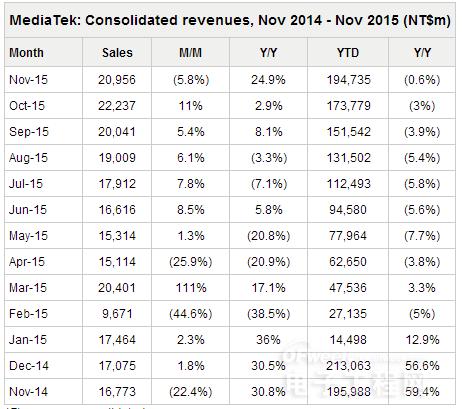
Task: Click the Dec-14 YTD value 213,063
Action: [x=348, y=366]
